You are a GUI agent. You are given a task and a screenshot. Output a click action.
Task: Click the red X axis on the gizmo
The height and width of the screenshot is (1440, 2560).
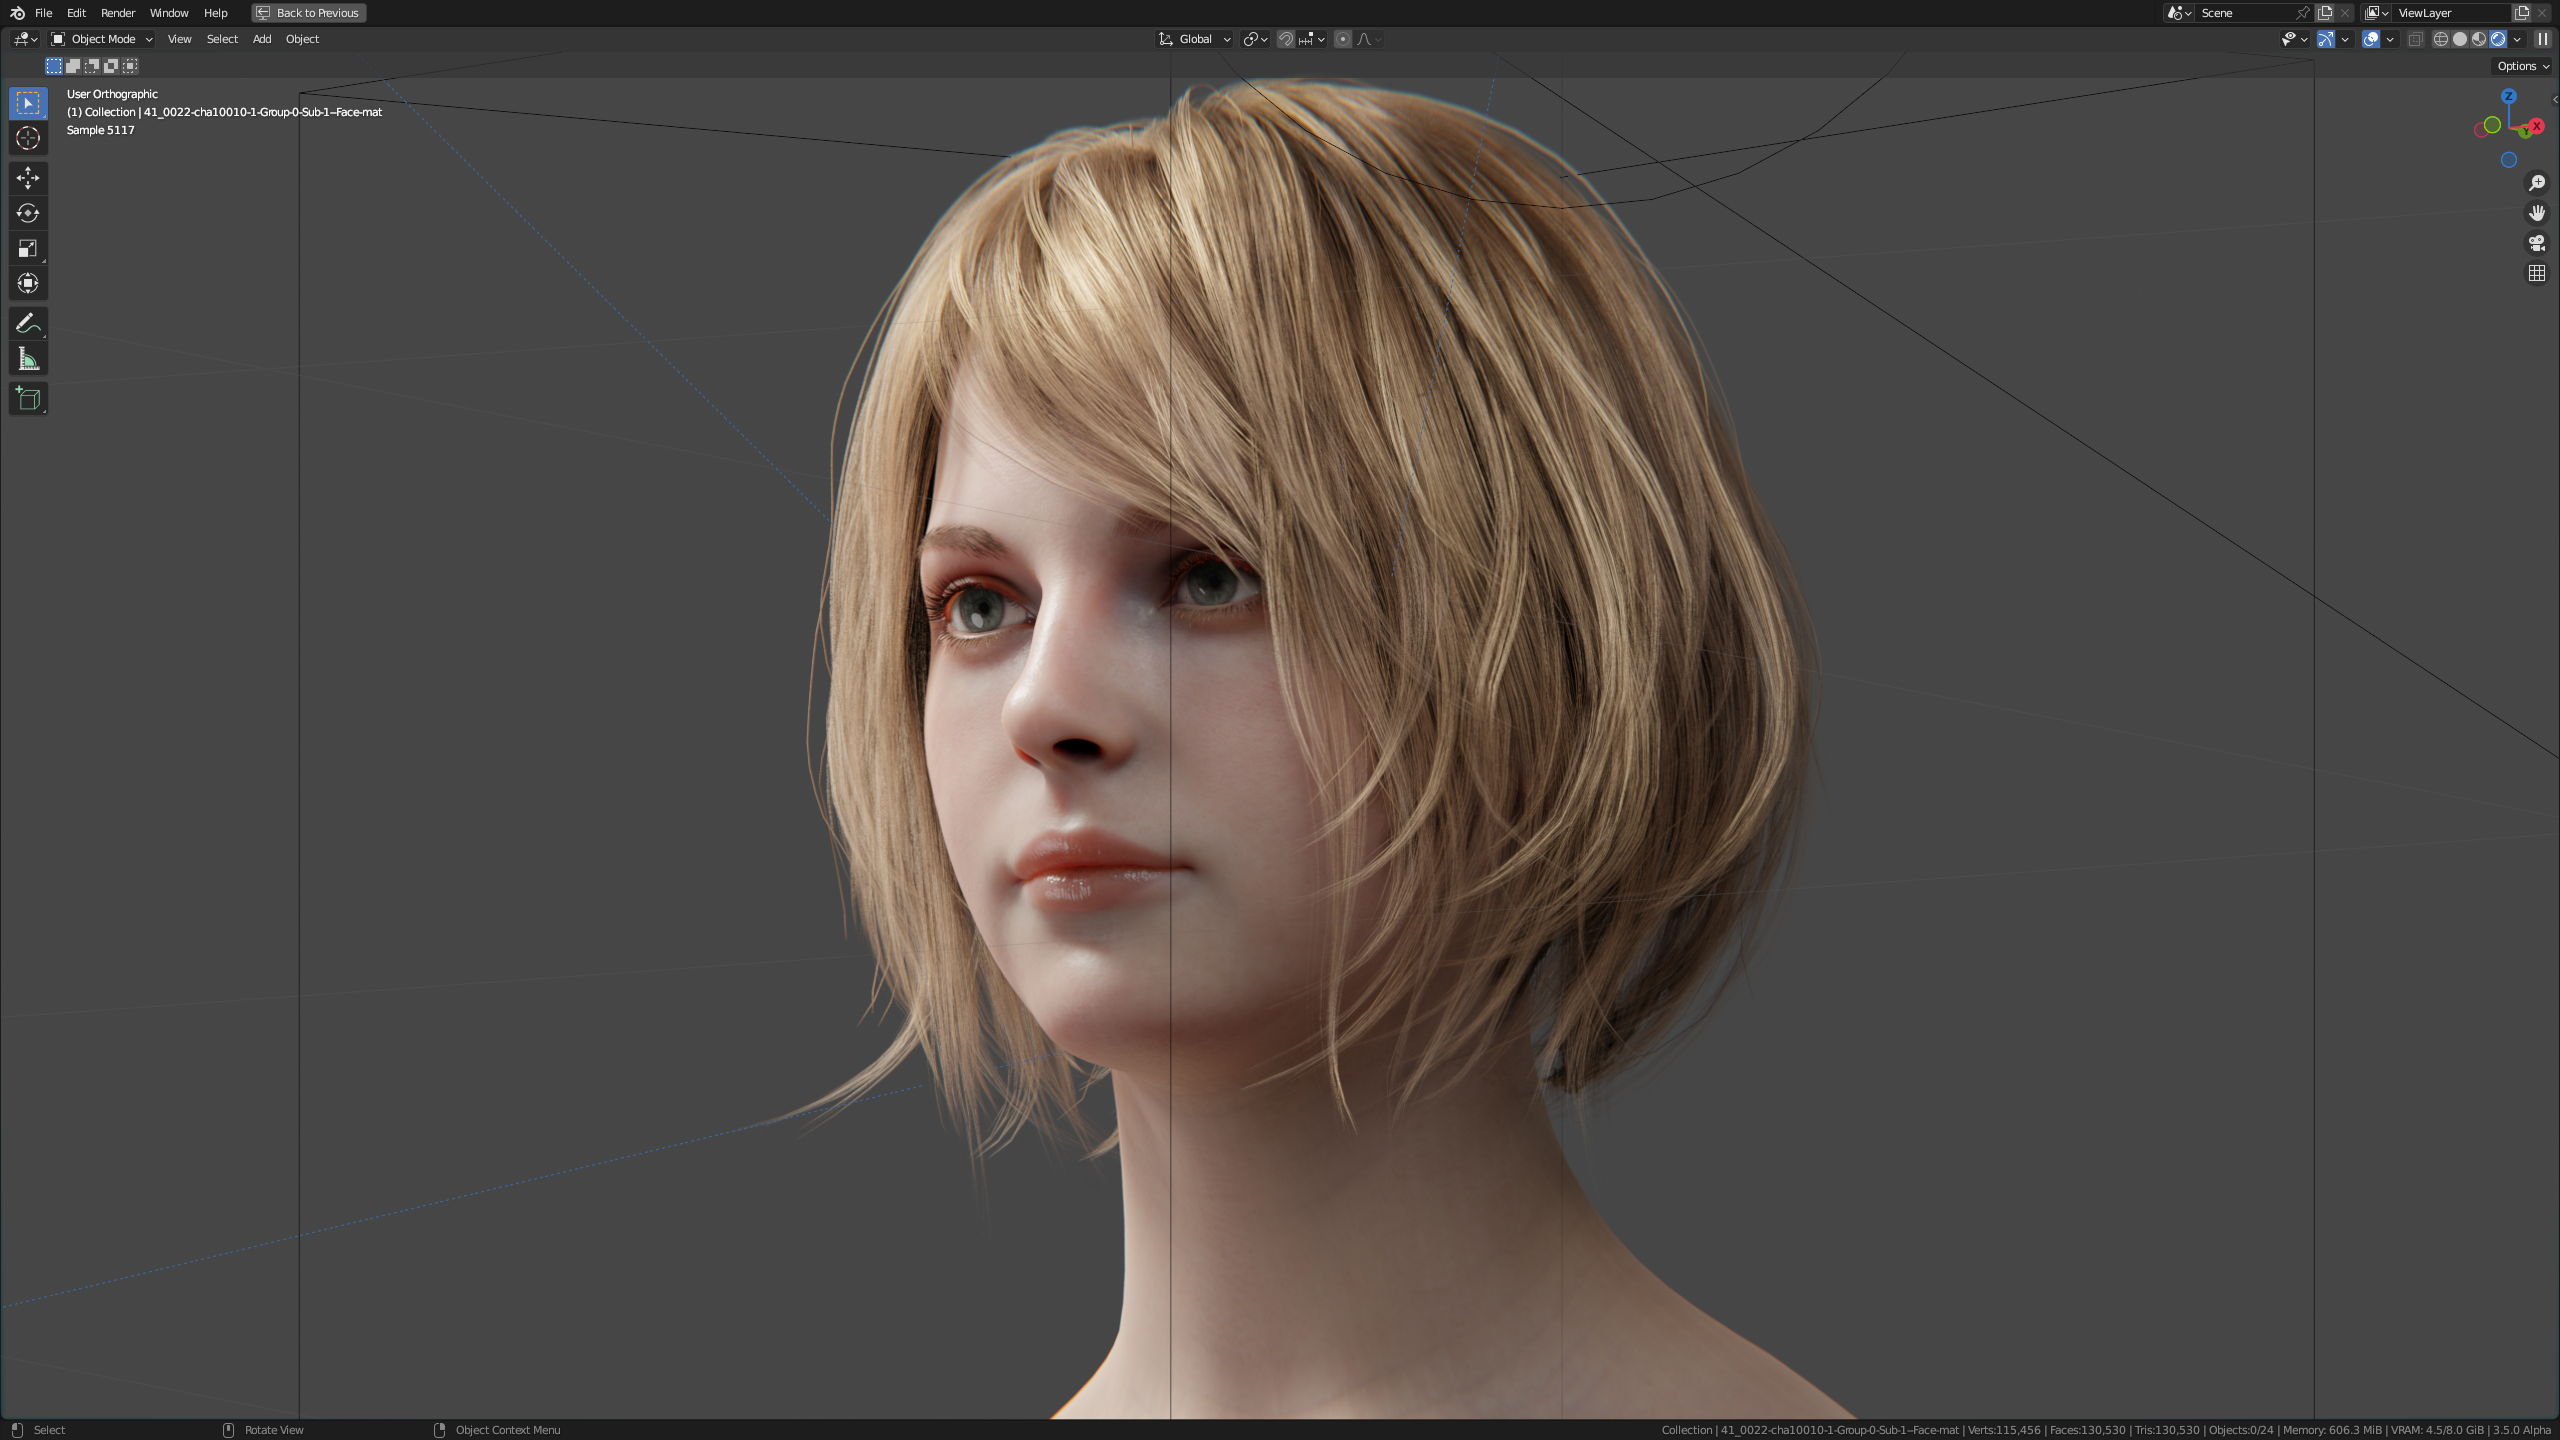pyautogui.click(x=2537, y=126)
